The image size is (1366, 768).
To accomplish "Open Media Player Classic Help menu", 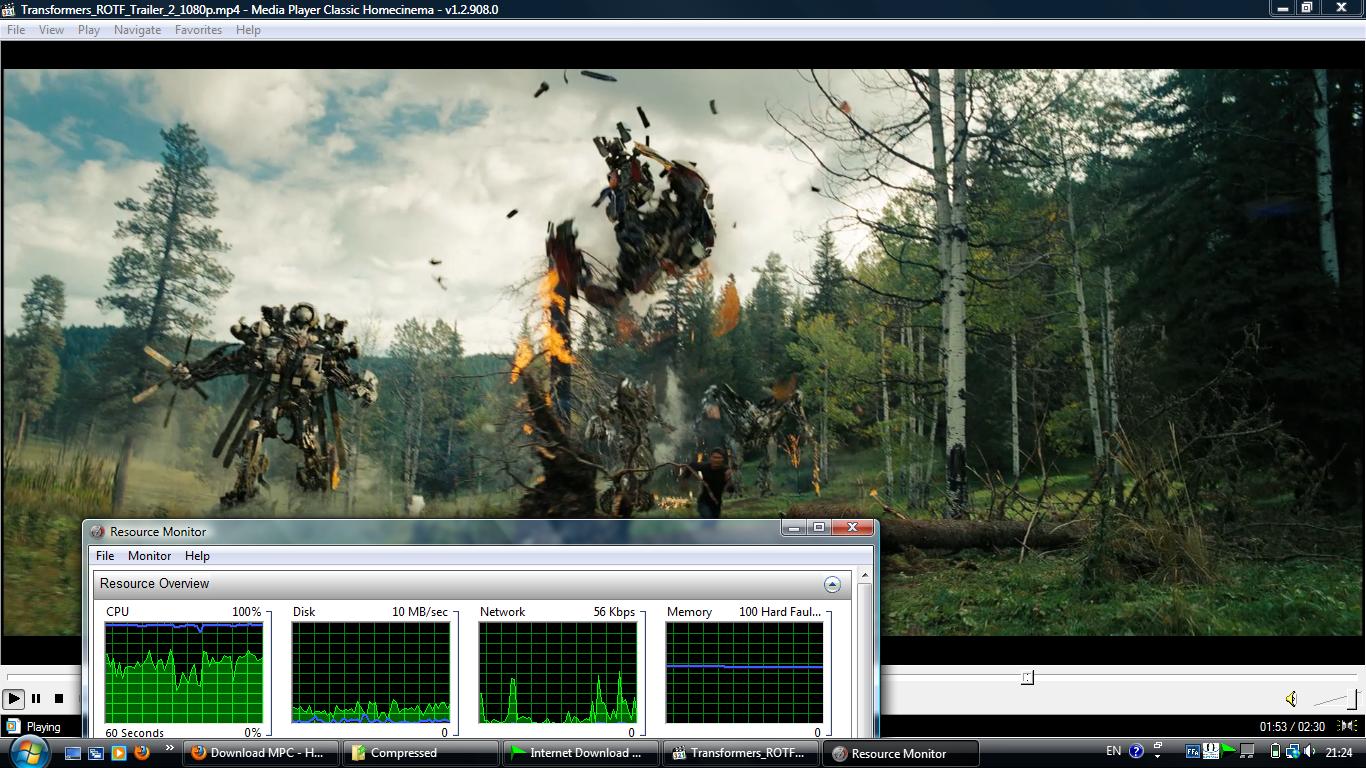I will point(248,30).
